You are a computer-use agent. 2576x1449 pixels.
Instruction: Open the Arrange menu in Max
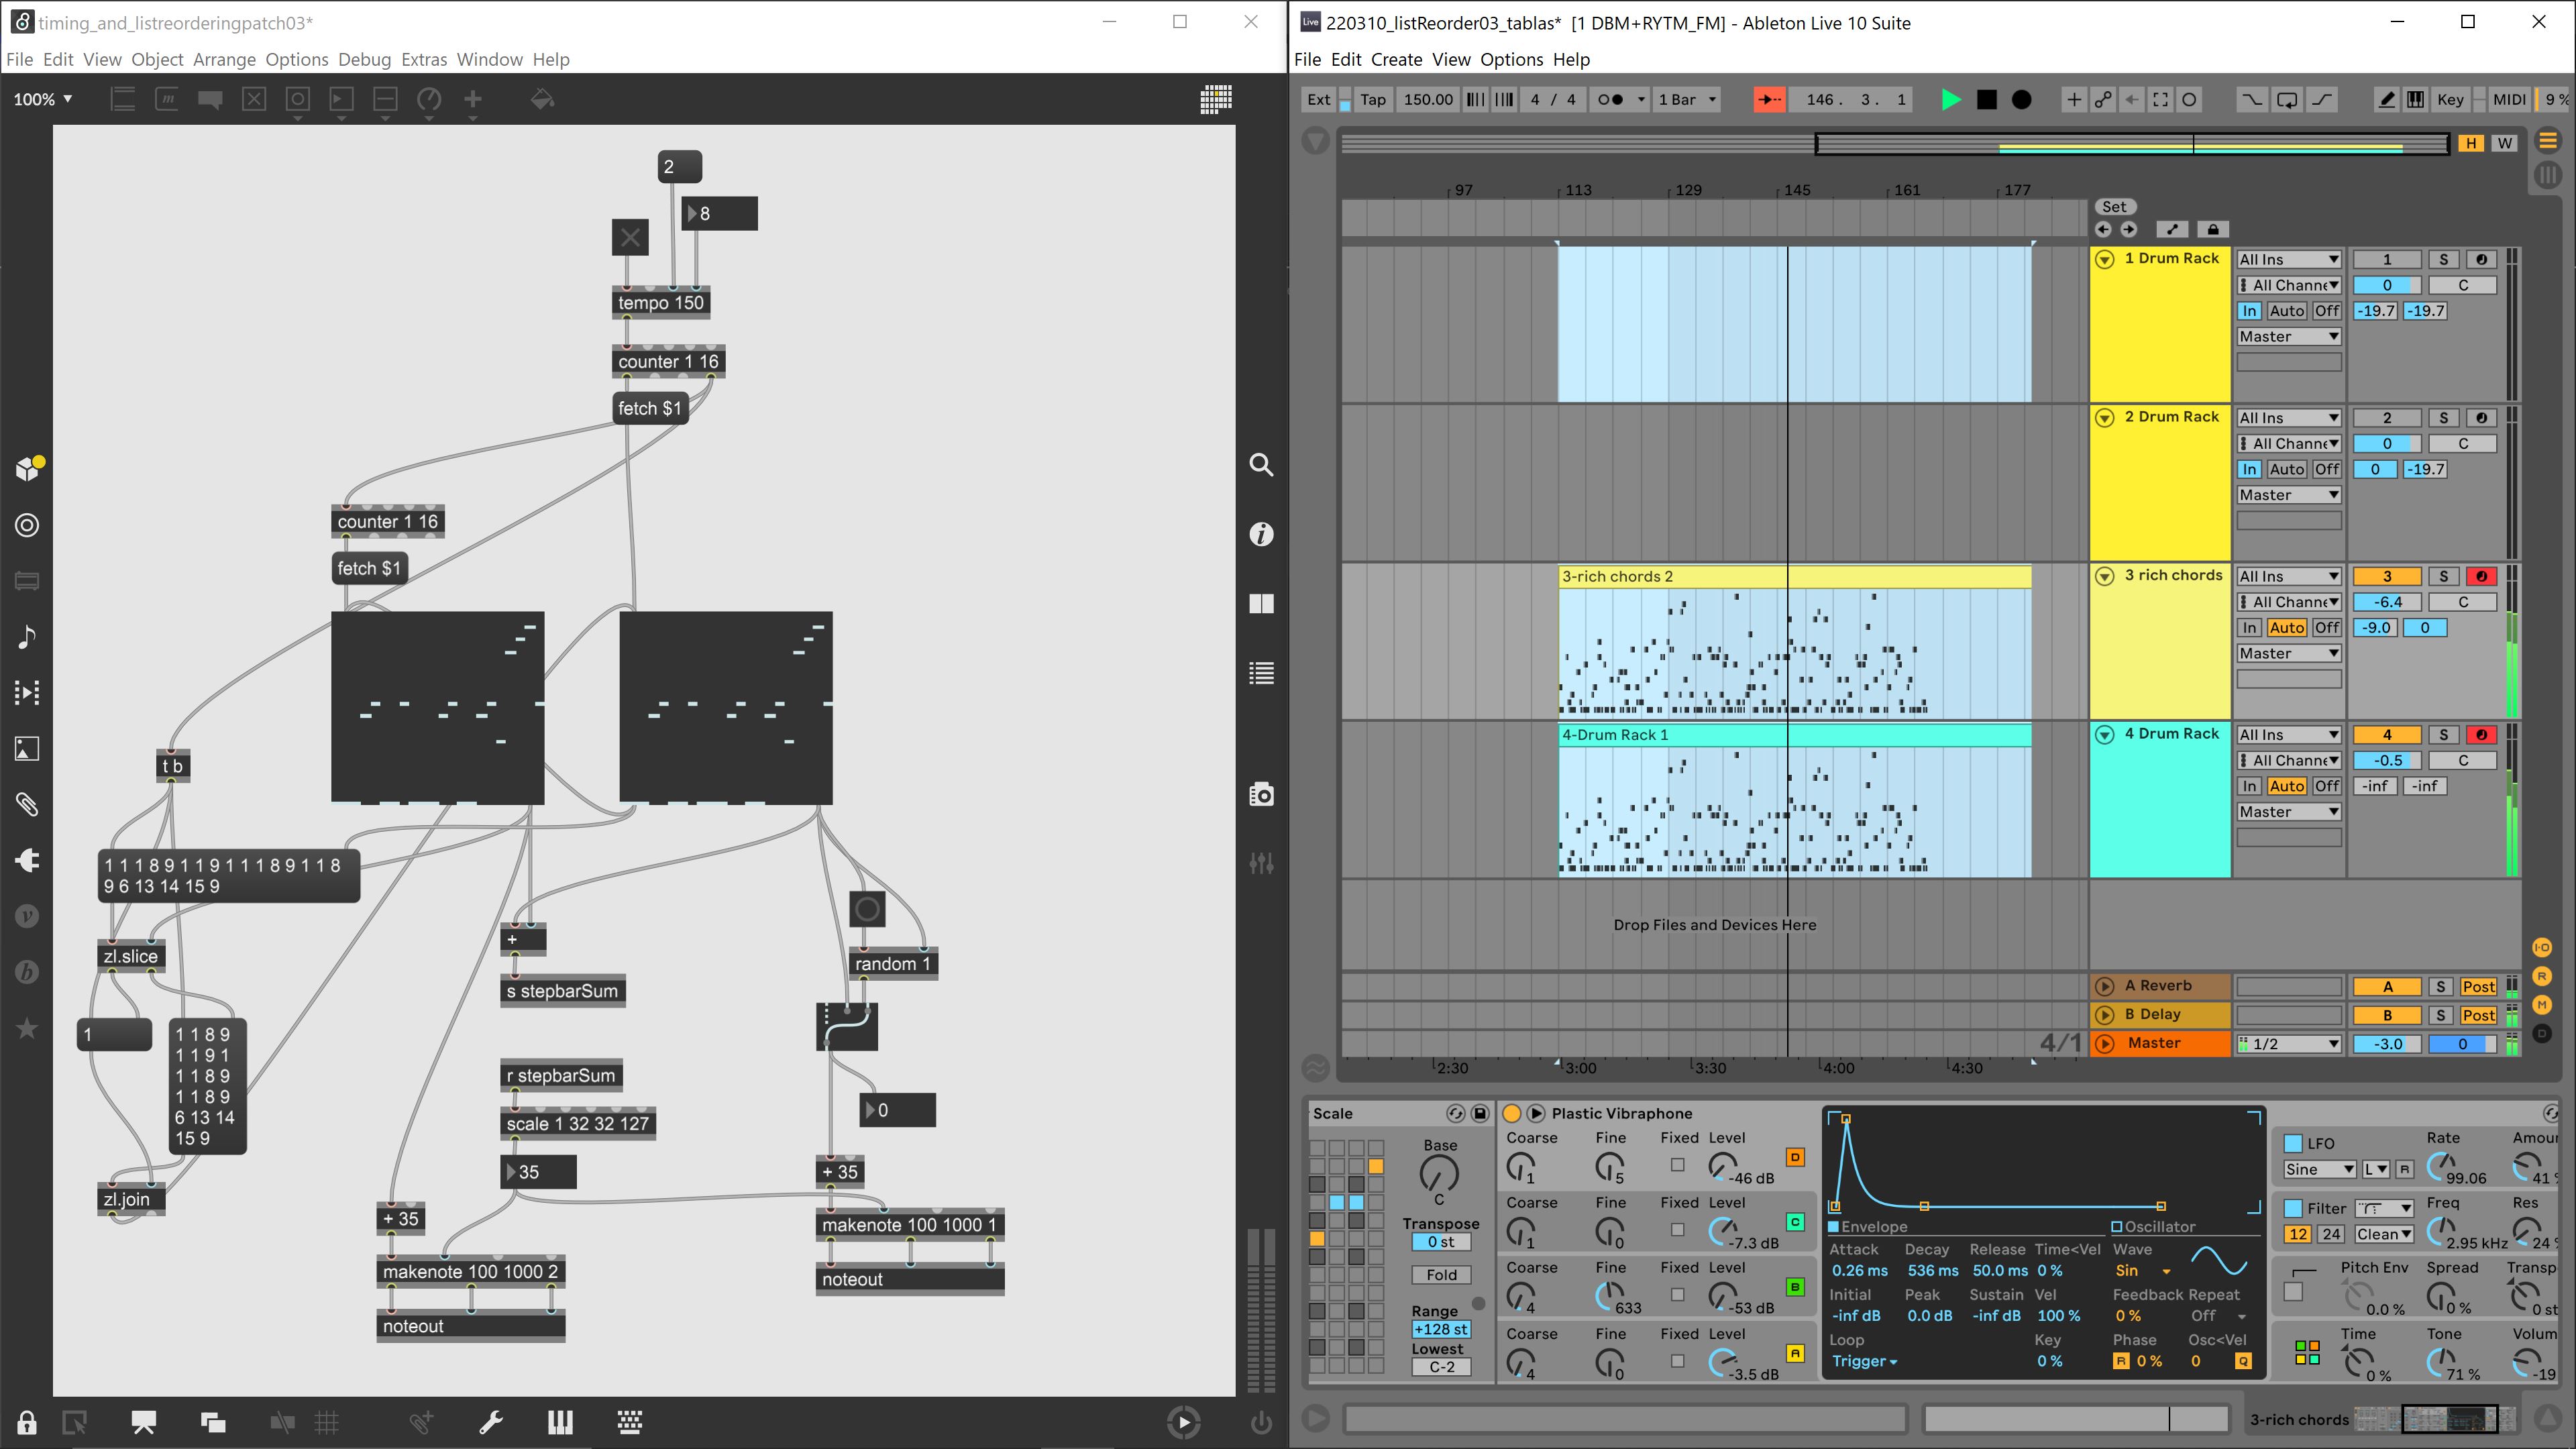[x=224, y=59]
